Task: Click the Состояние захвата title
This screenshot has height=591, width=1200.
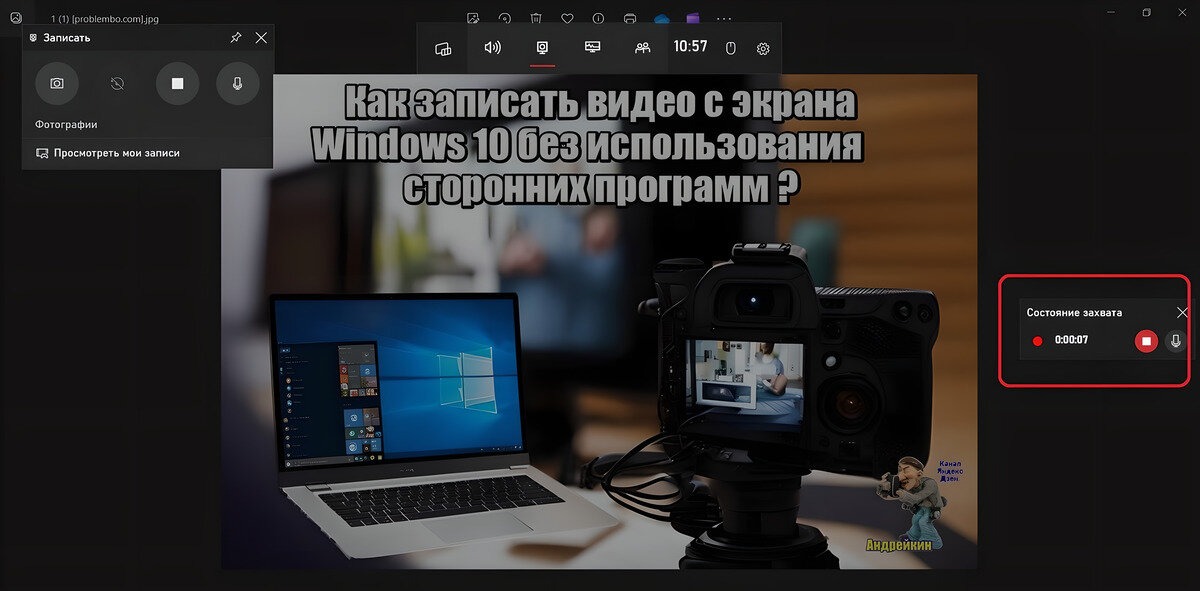Action: [1074, 312]
